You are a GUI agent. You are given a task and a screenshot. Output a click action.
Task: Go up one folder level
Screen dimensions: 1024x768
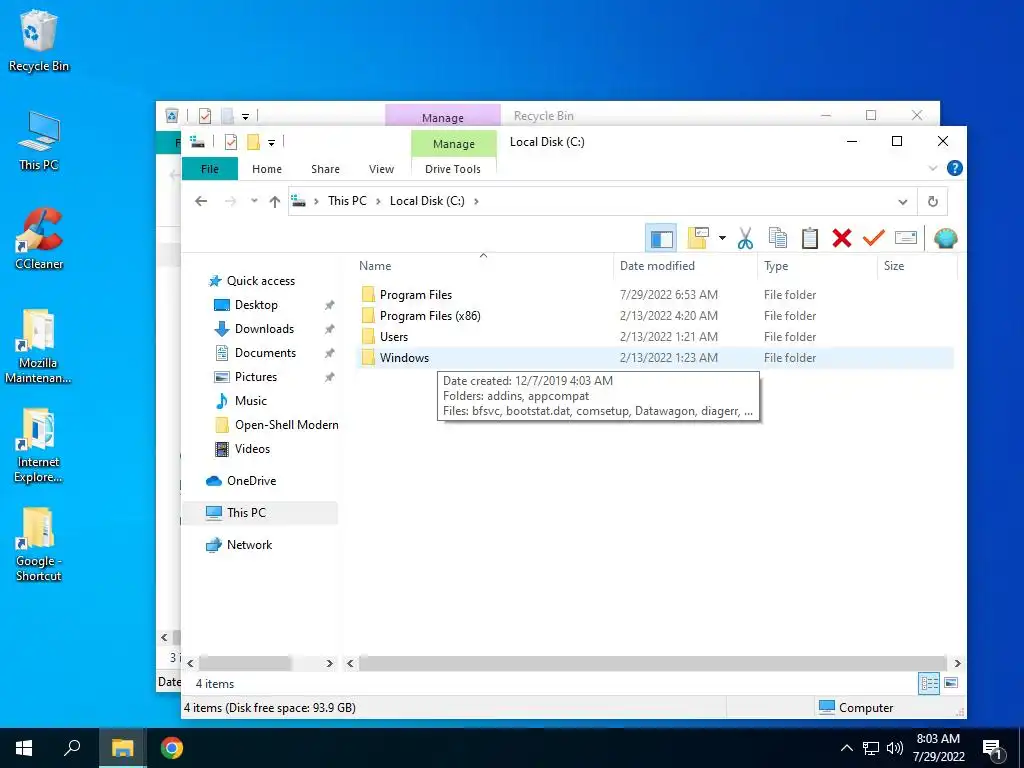coord(275,201)
